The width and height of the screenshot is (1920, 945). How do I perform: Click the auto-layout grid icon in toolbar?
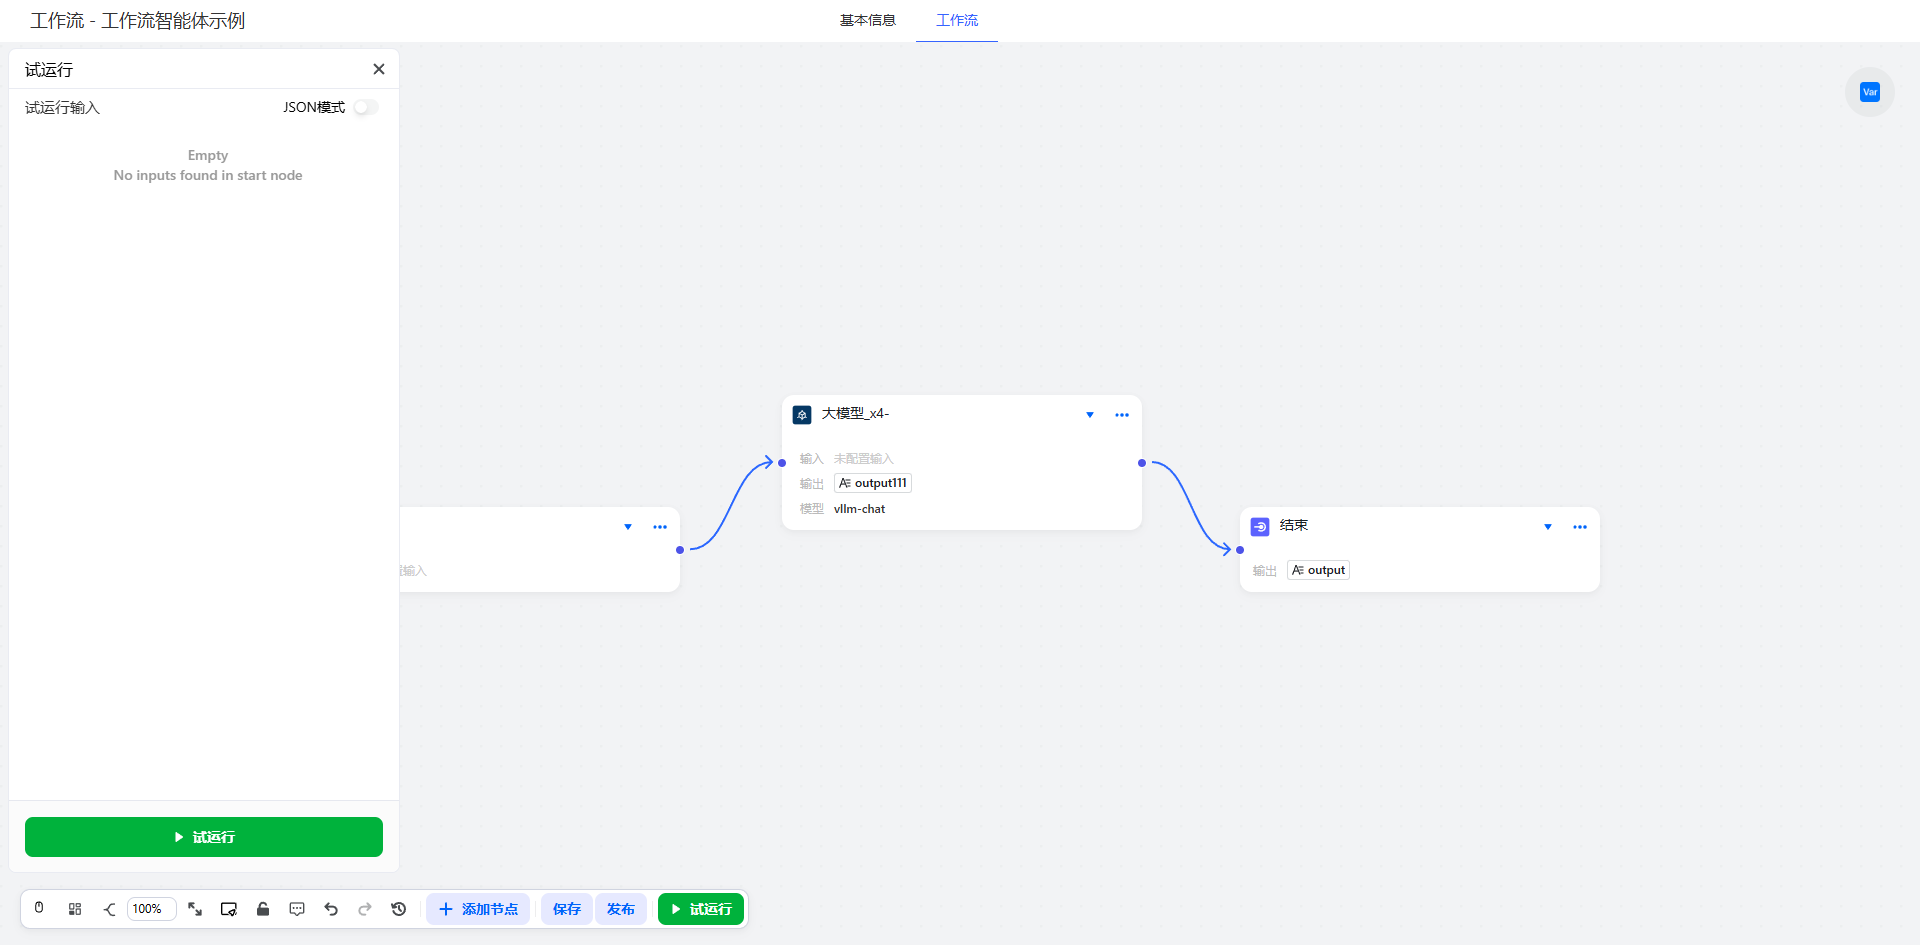click(75, 909)
